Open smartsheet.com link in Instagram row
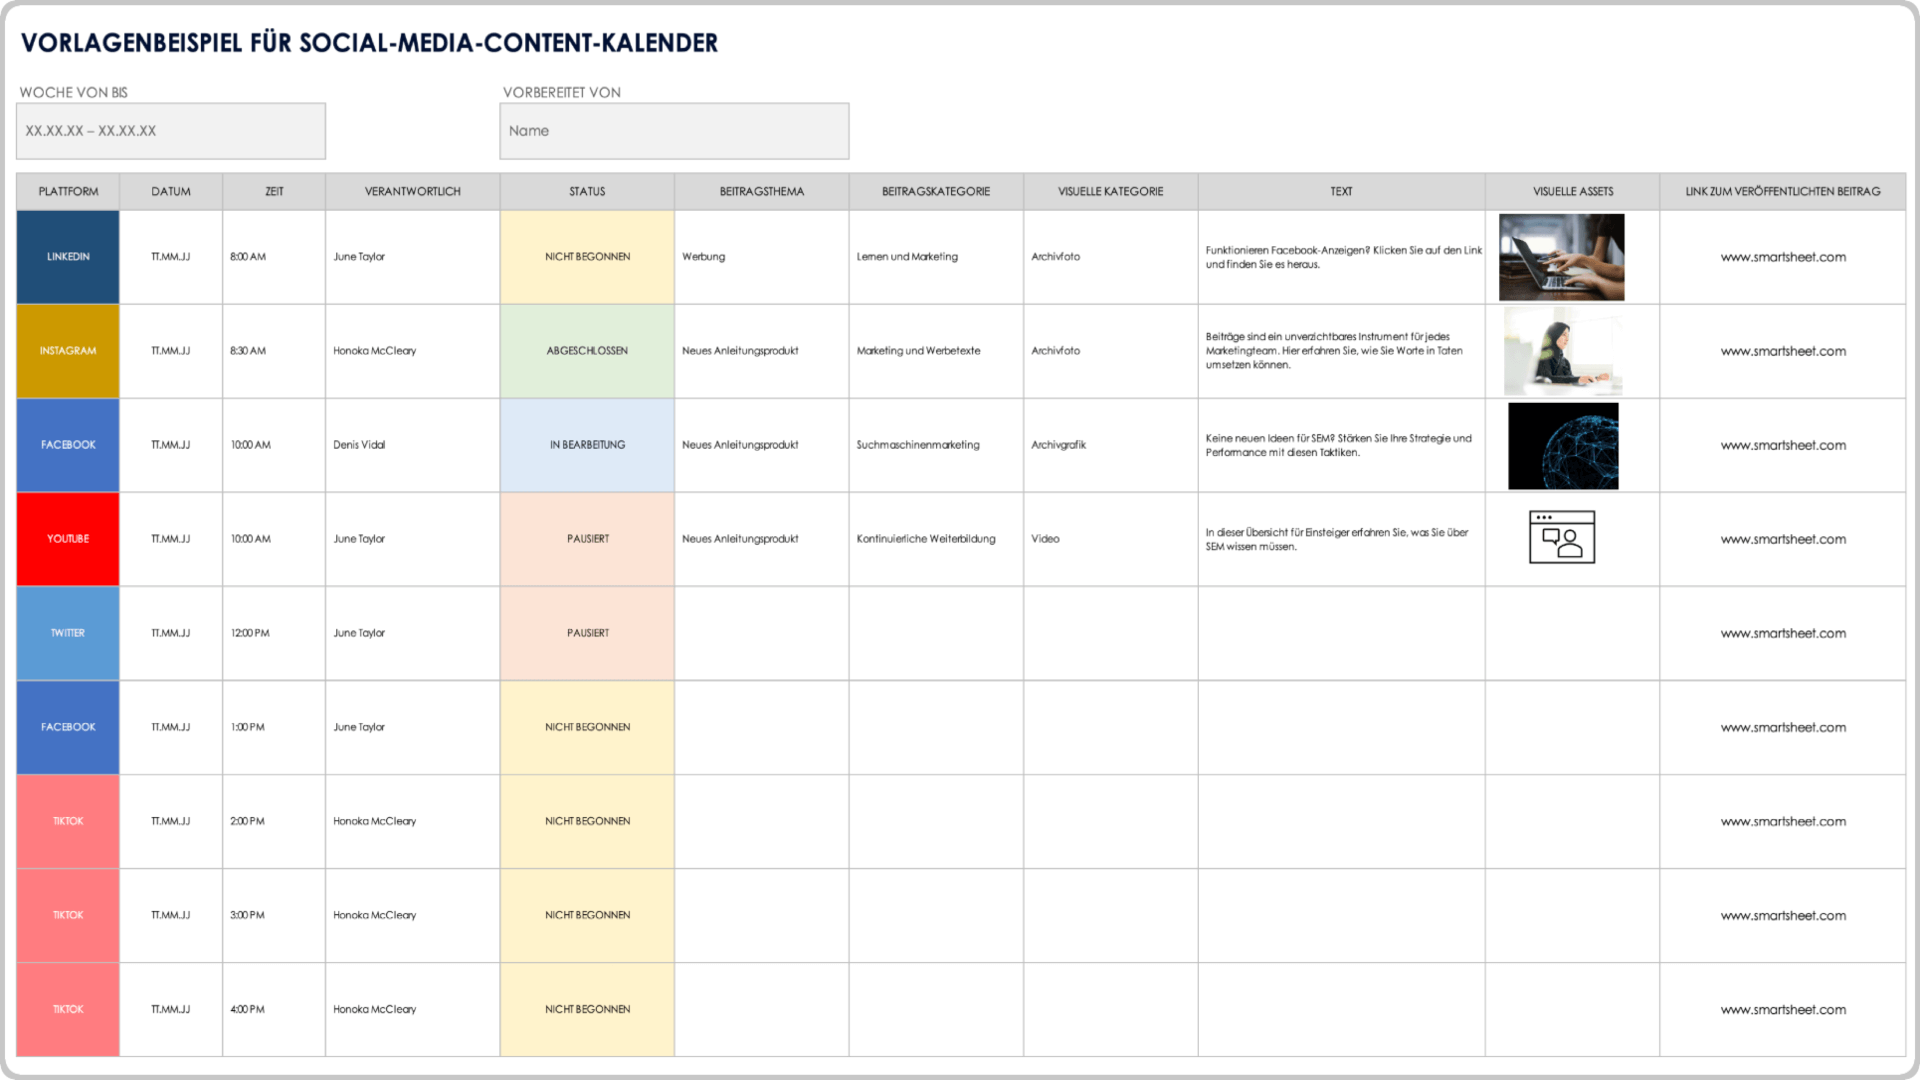The image size is (1920, 1080). click(1783, 351)
